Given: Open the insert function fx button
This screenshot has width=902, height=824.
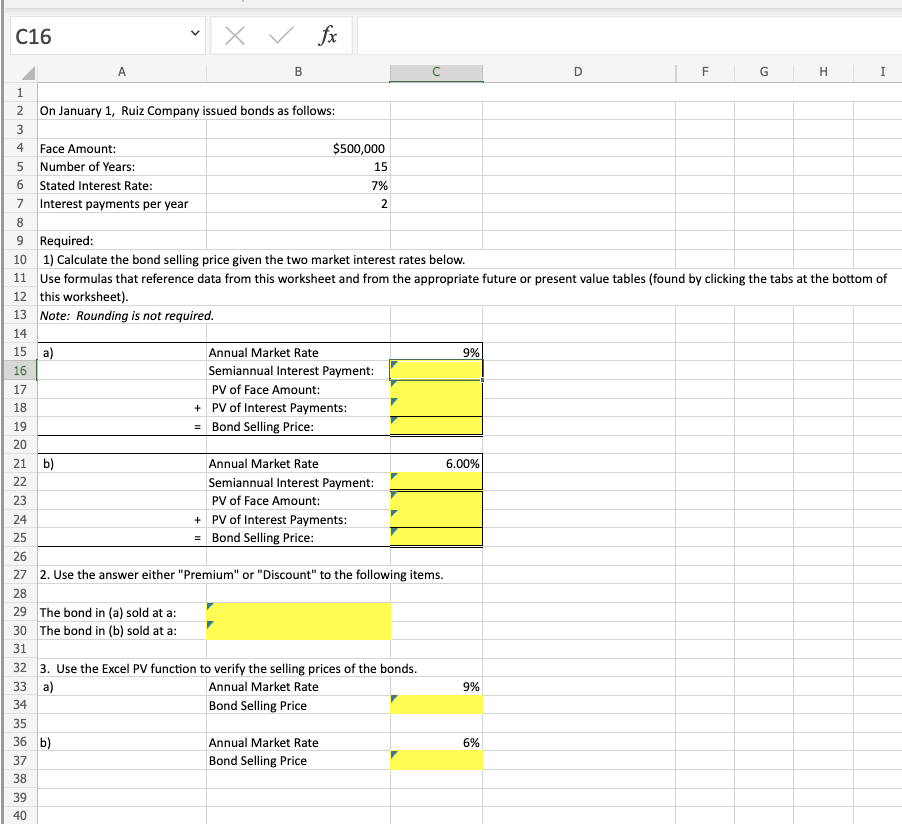Looking at the screenshot, I should click(327, 36).
